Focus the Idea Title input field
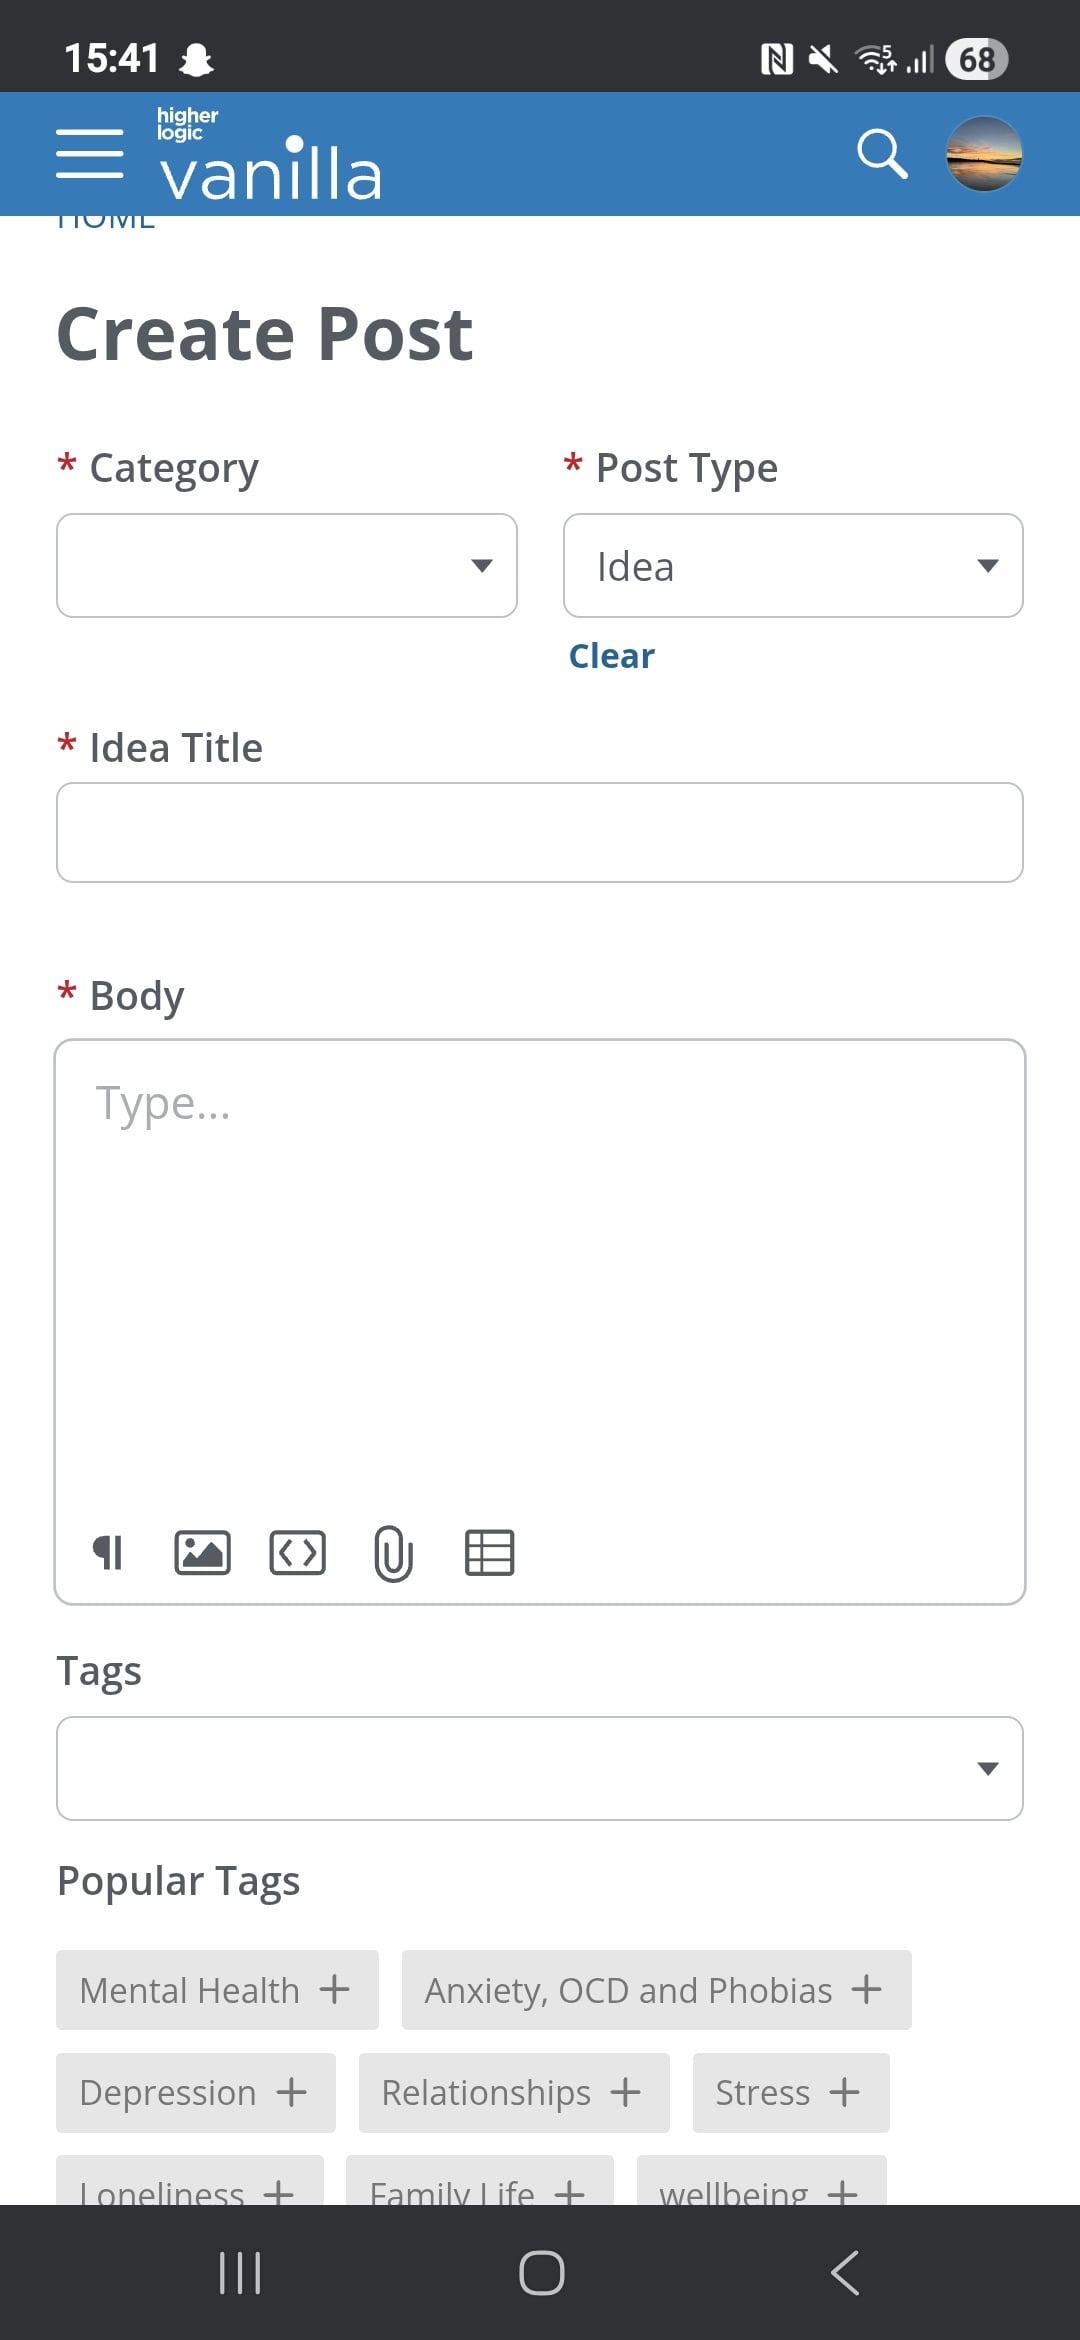 (x=540, y=832)
